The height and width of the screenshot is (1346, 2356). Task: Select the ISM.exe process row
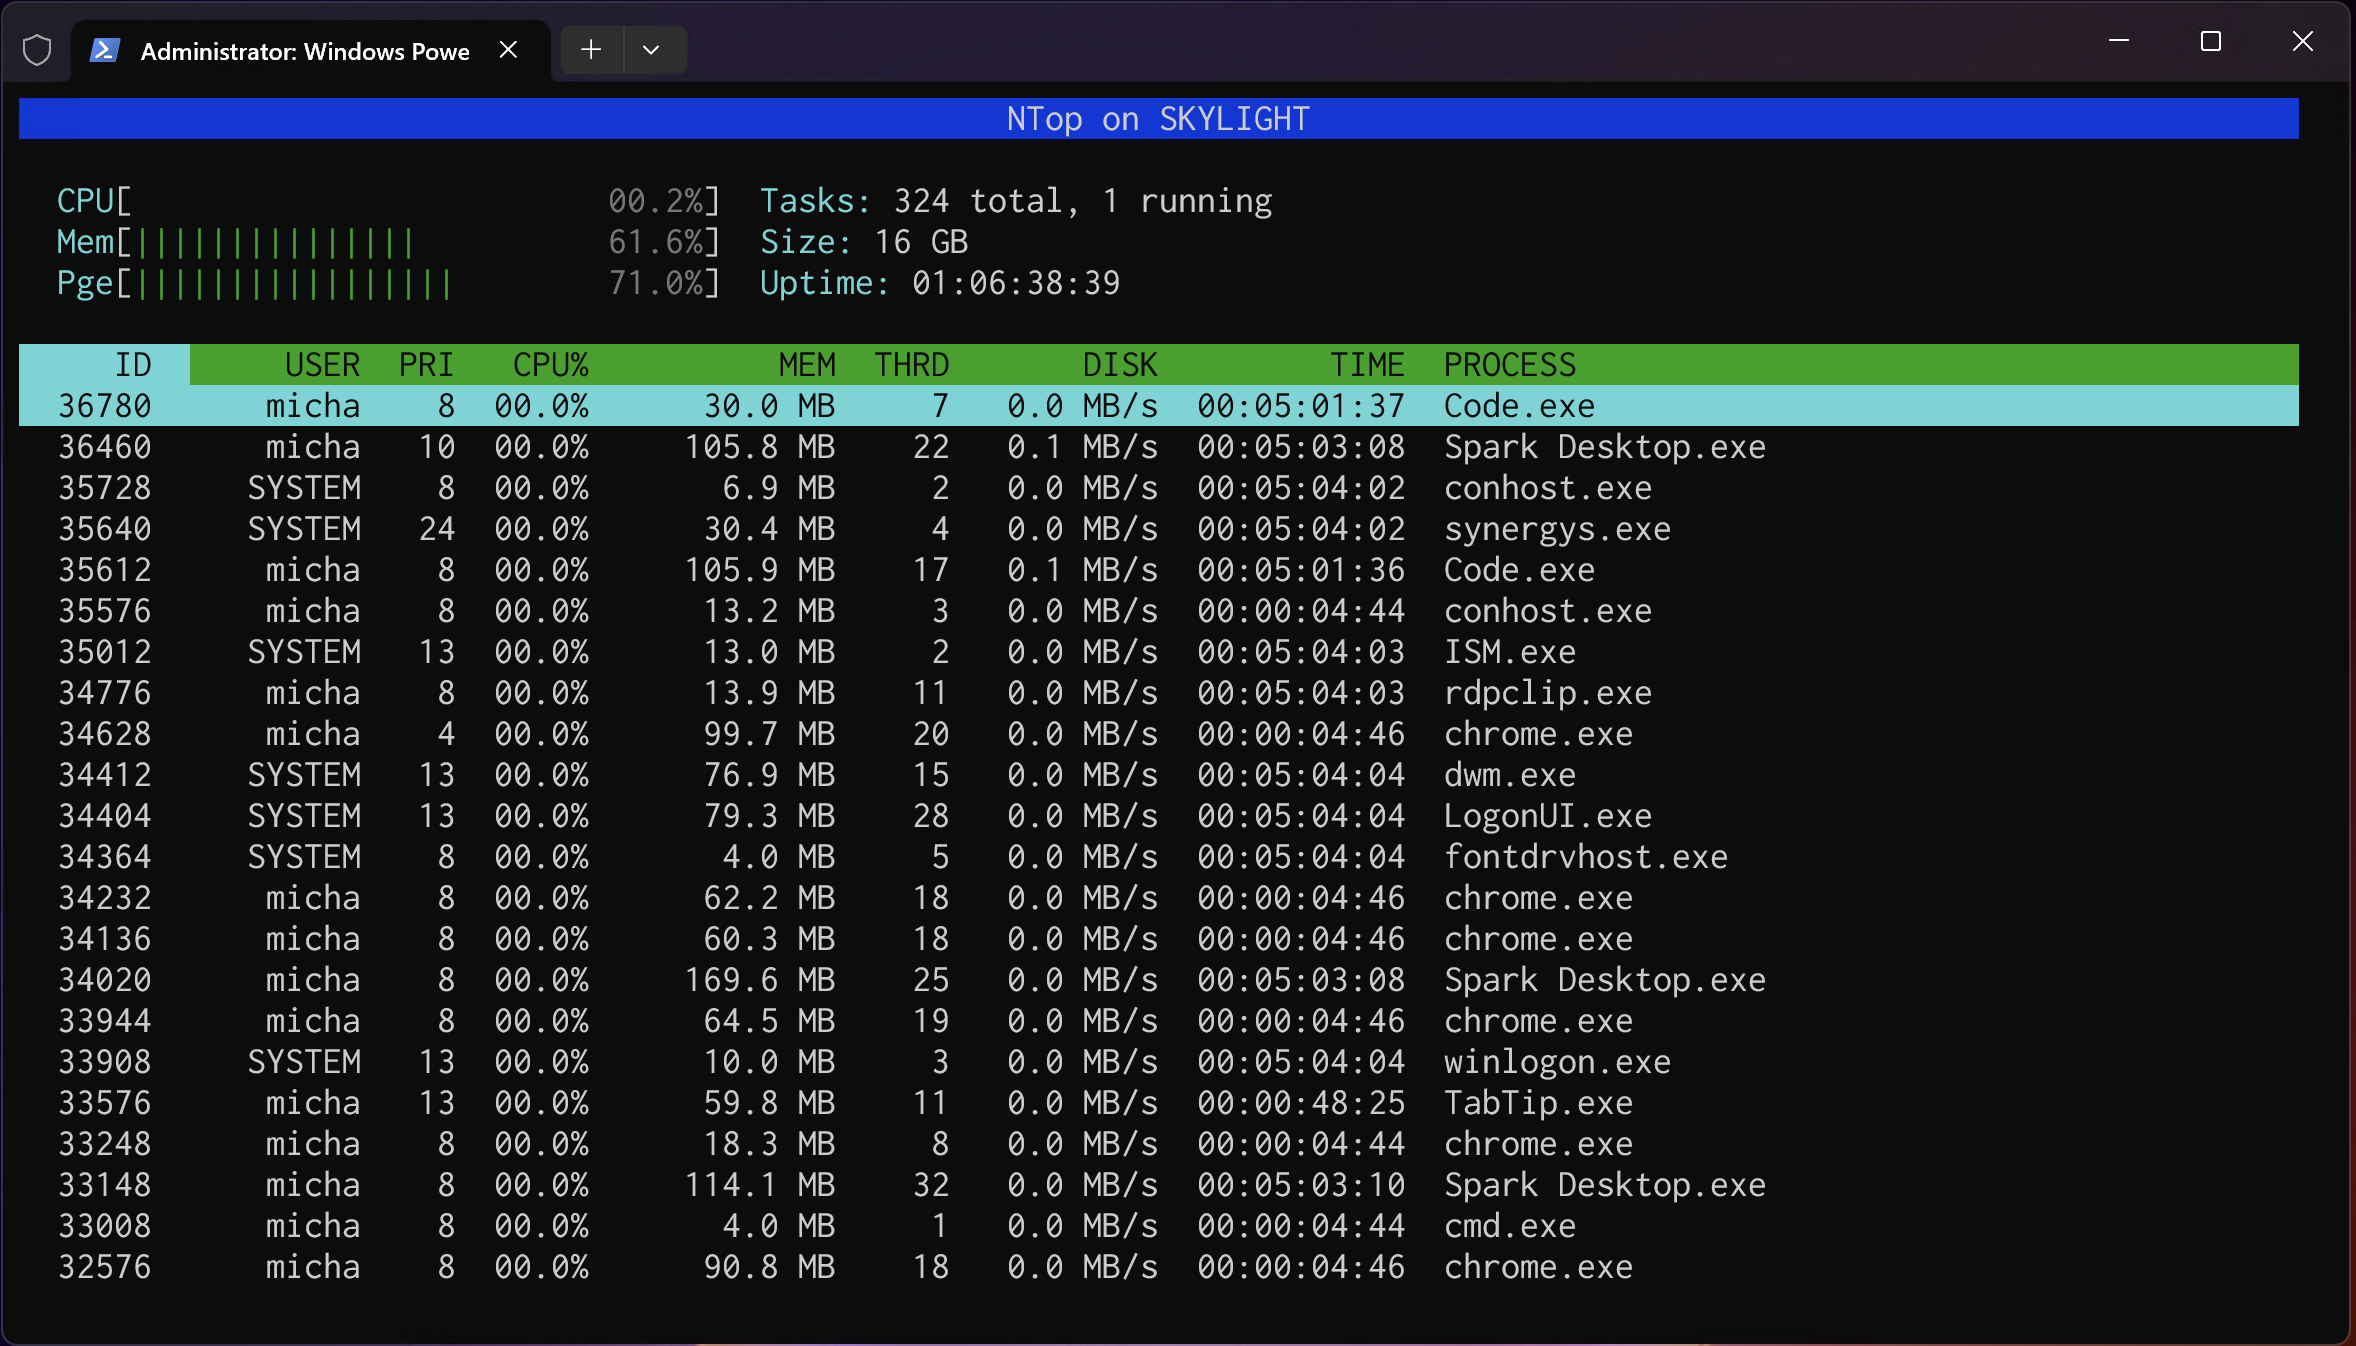click(x=1158, y=652)
